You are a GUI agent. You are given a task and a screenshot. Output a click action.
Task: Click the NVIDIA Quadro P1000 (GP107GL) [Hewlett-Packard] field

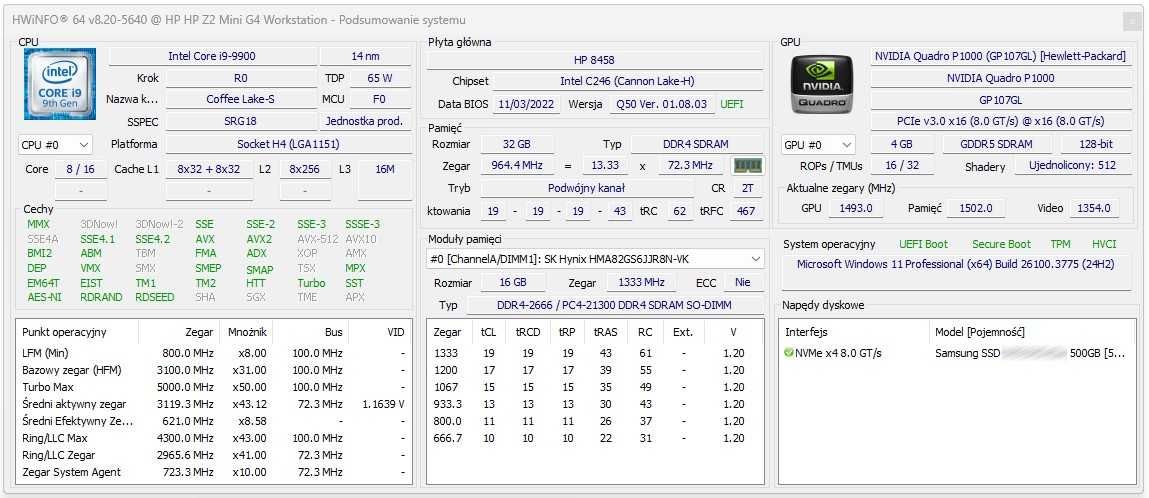[x=1000, y=56]
